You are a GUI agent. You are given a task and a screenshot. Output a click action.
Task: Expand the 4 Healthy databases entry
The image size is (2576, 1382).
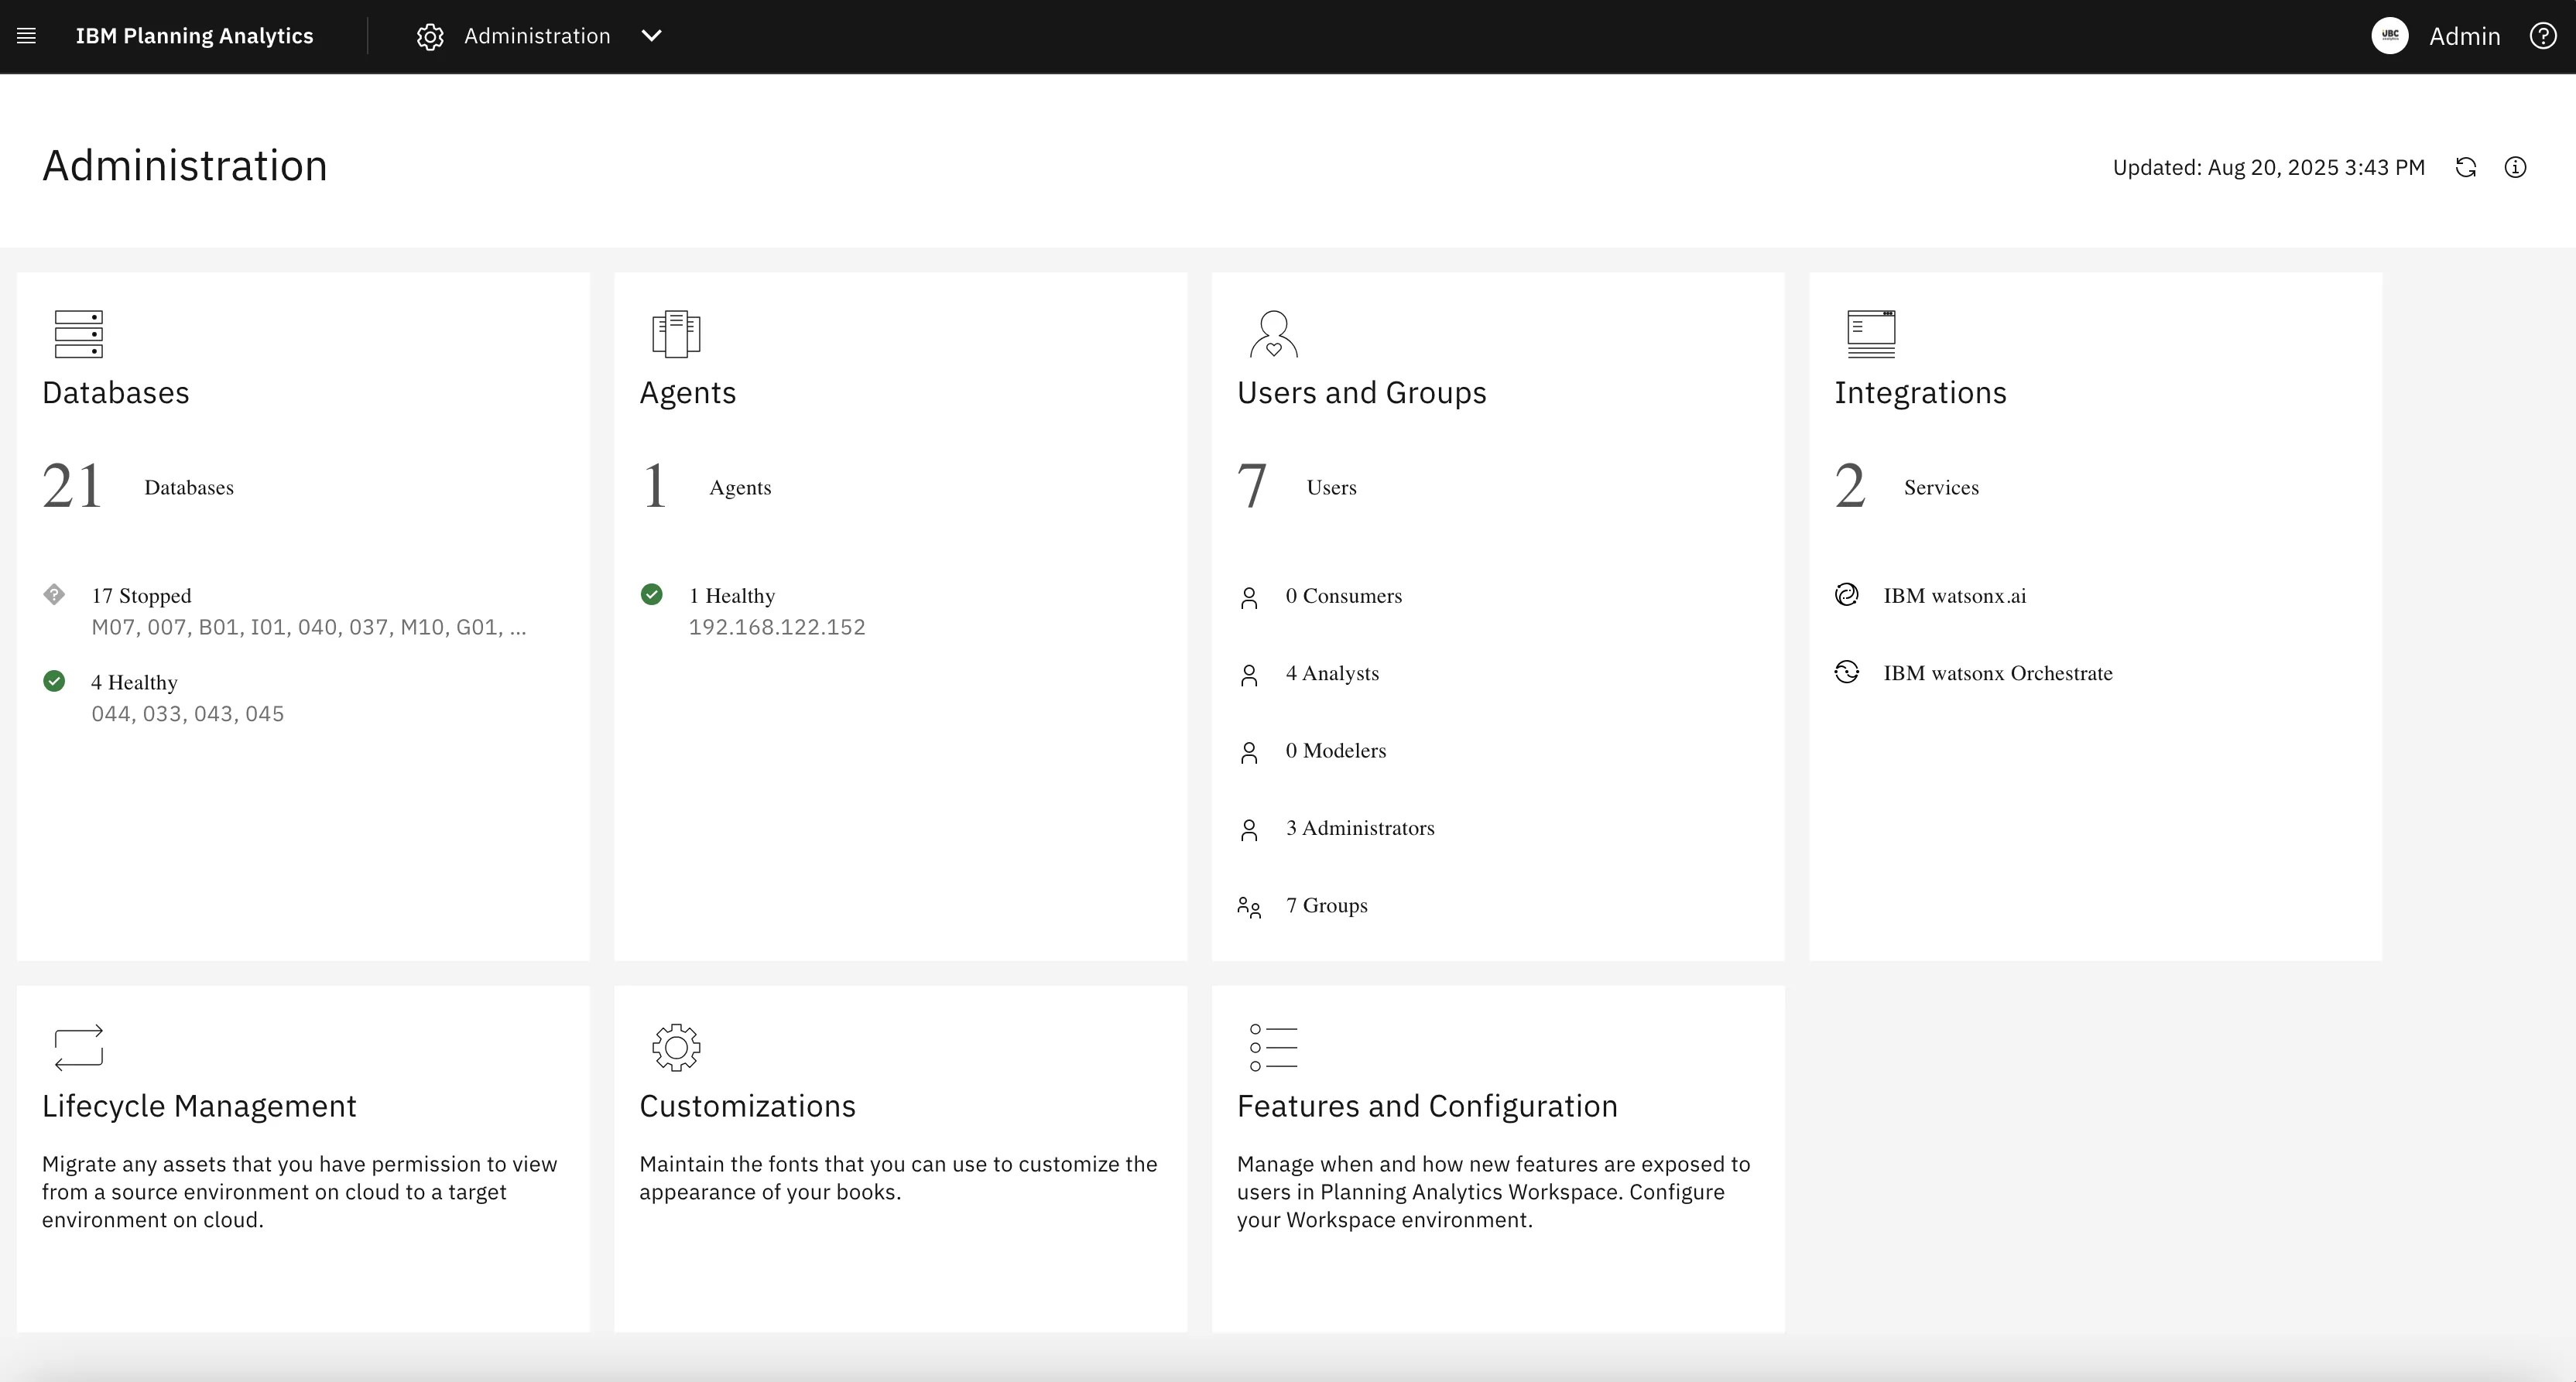(x=133, y=681)
